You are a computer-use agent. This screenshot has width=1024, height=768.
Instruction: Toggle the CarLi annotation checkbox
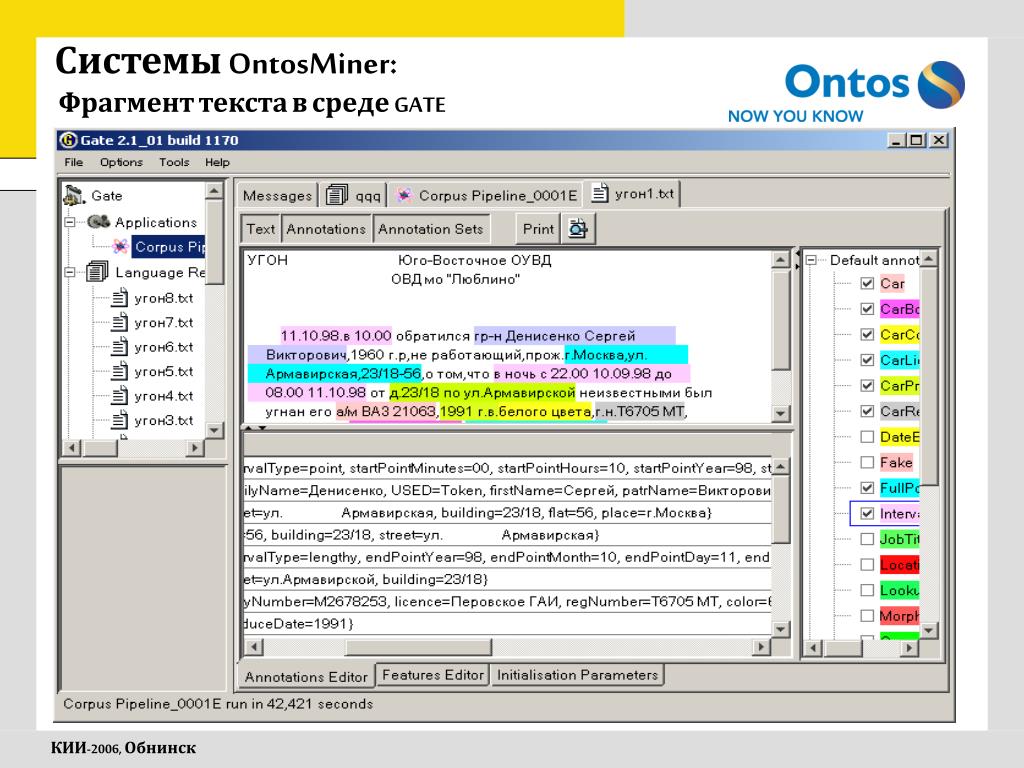(x=867, y=360)
